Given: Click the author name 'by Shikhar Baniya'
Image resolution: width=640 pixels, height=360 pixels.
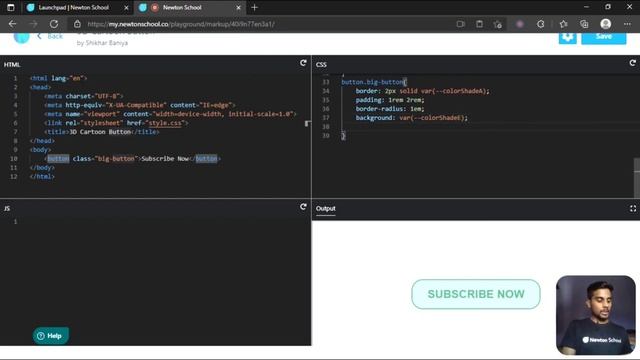Looking at the screenshot, I should pyautogui.click(x=102, y=43).
